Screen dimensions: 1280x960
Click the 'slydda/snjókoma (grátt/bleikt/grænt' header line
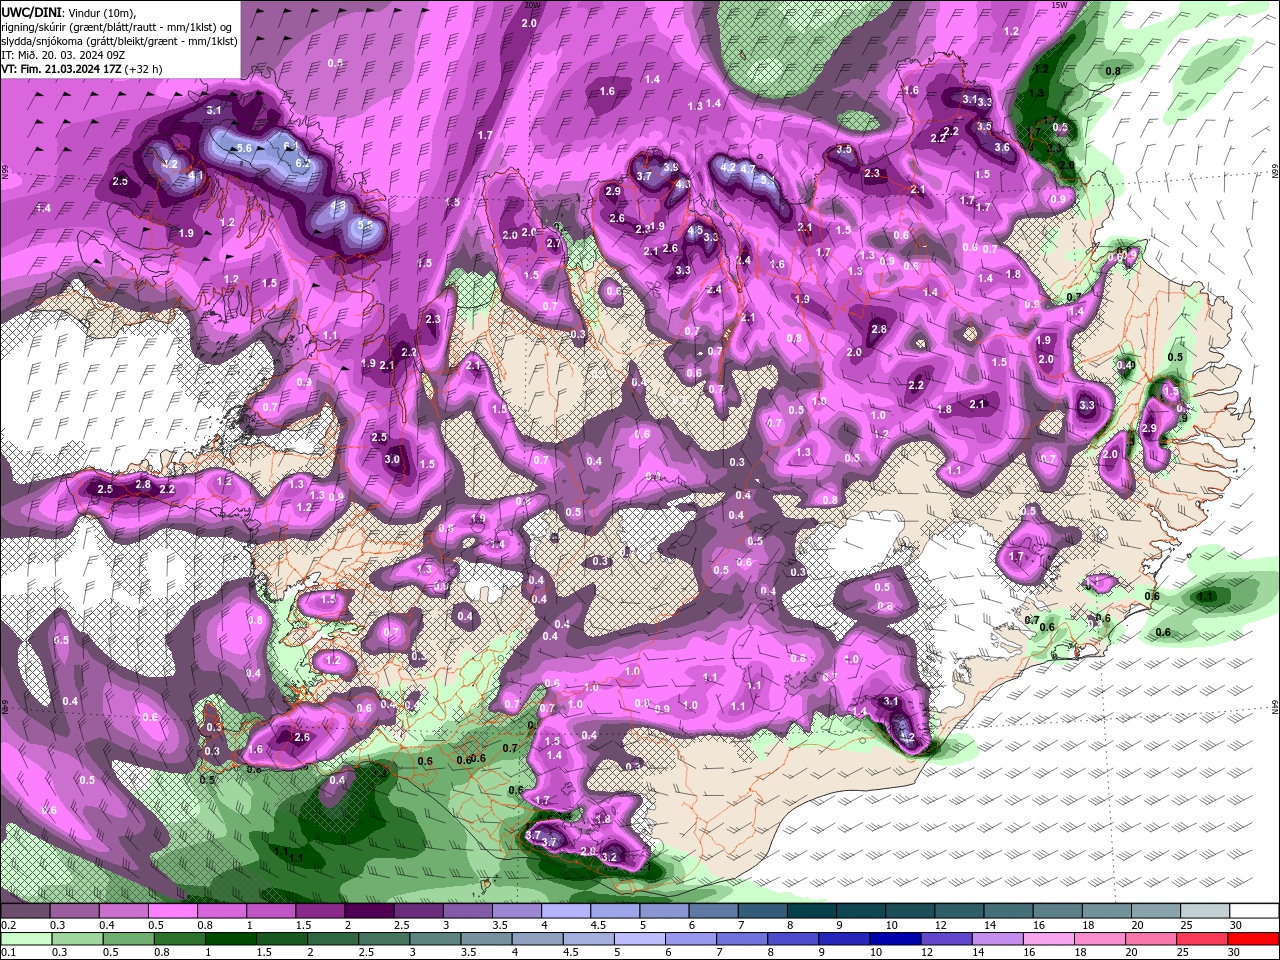(119, 41)
